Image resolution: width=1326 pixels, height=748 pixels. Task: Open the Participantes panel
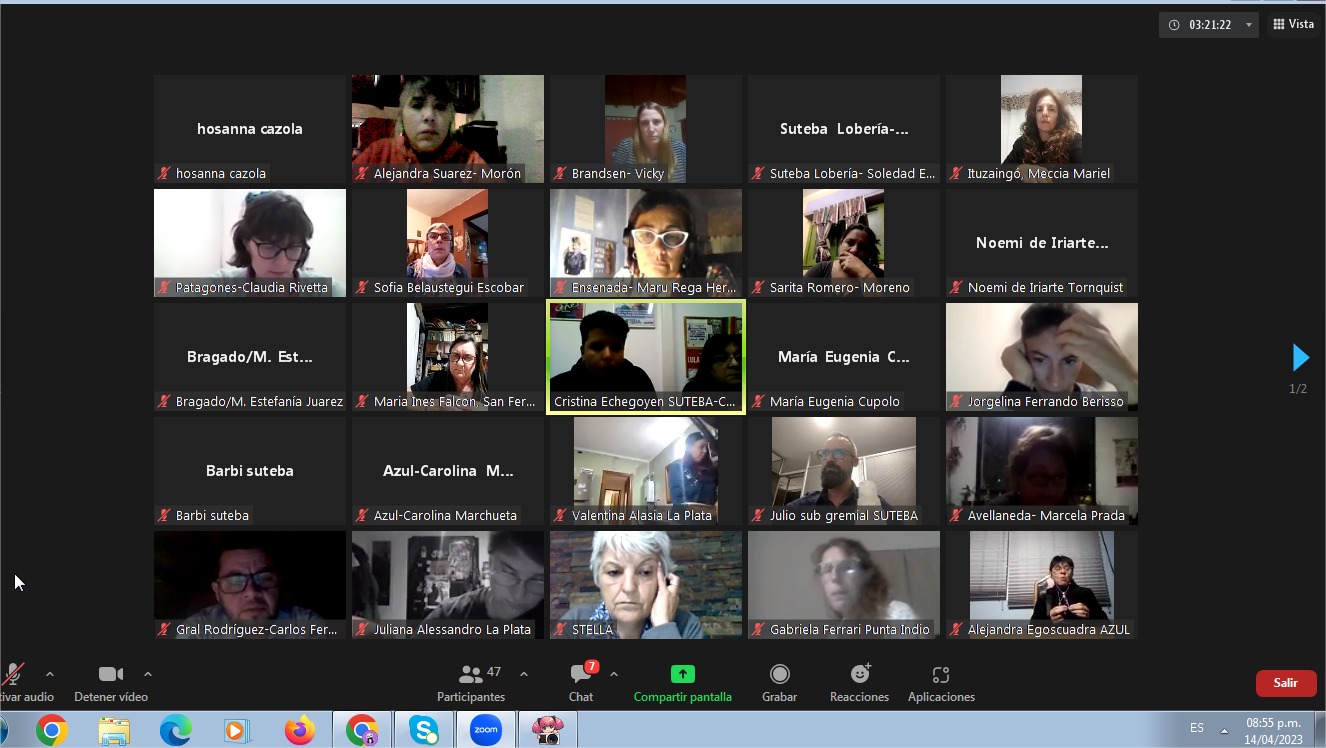click(471, 683)
